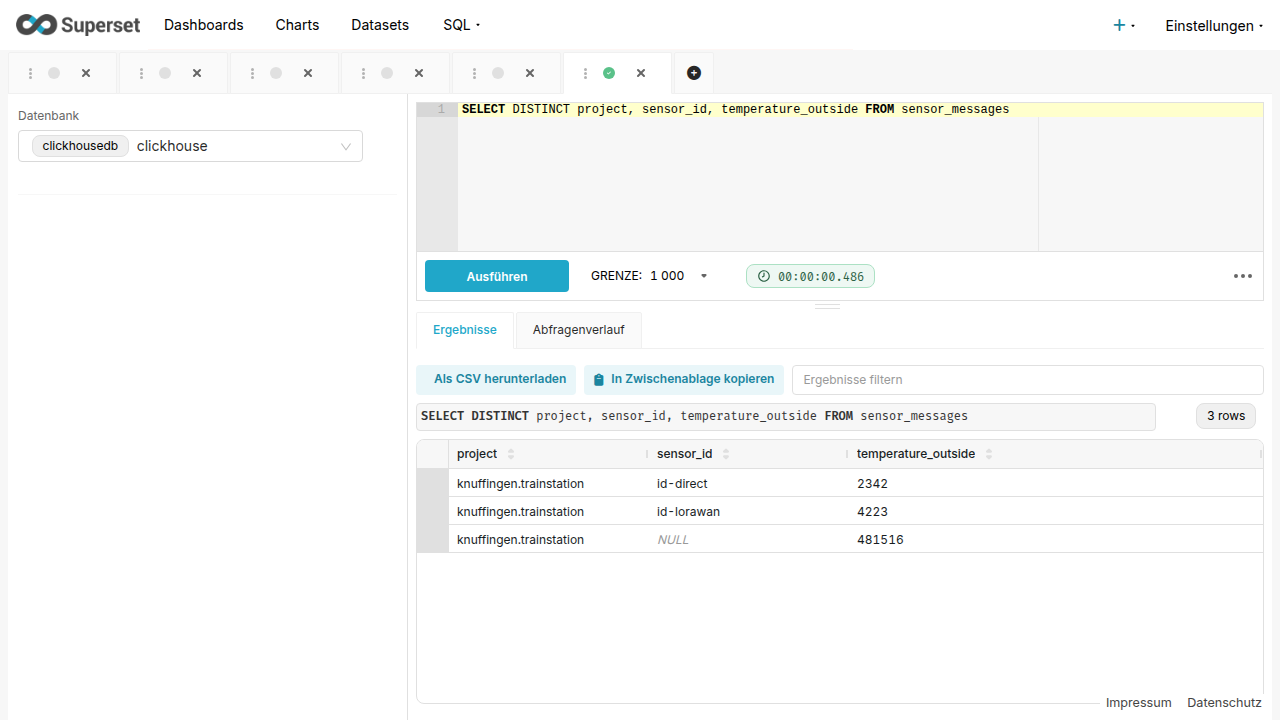Click the query timer badge
The width and height of the screenshot is (1280, 720).
coord(810,276)
